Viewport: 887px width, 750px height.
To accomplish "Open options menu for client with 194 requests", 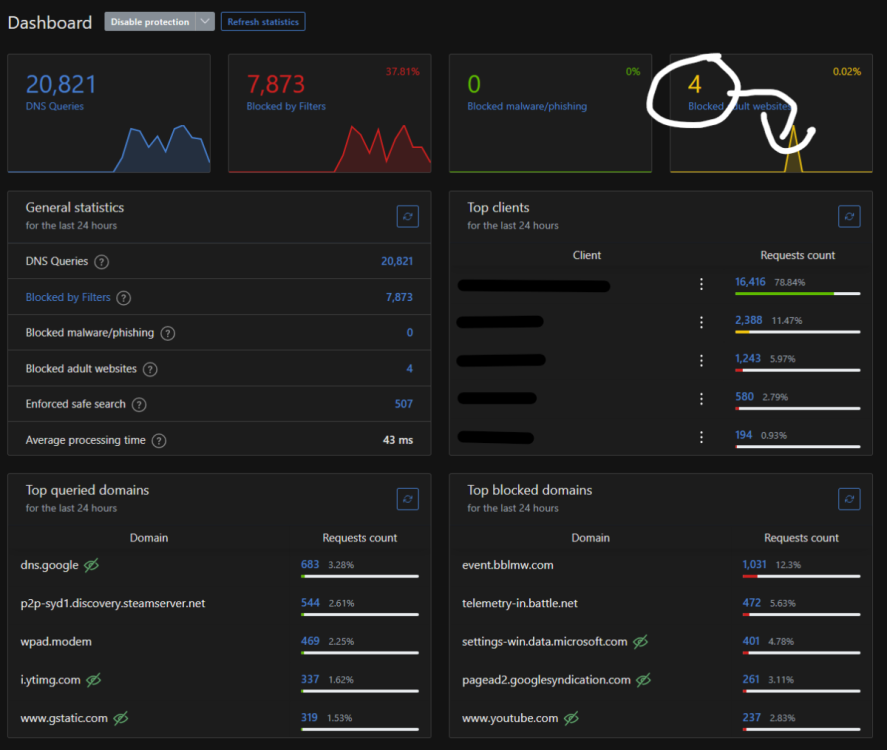I will pos(701,437).
